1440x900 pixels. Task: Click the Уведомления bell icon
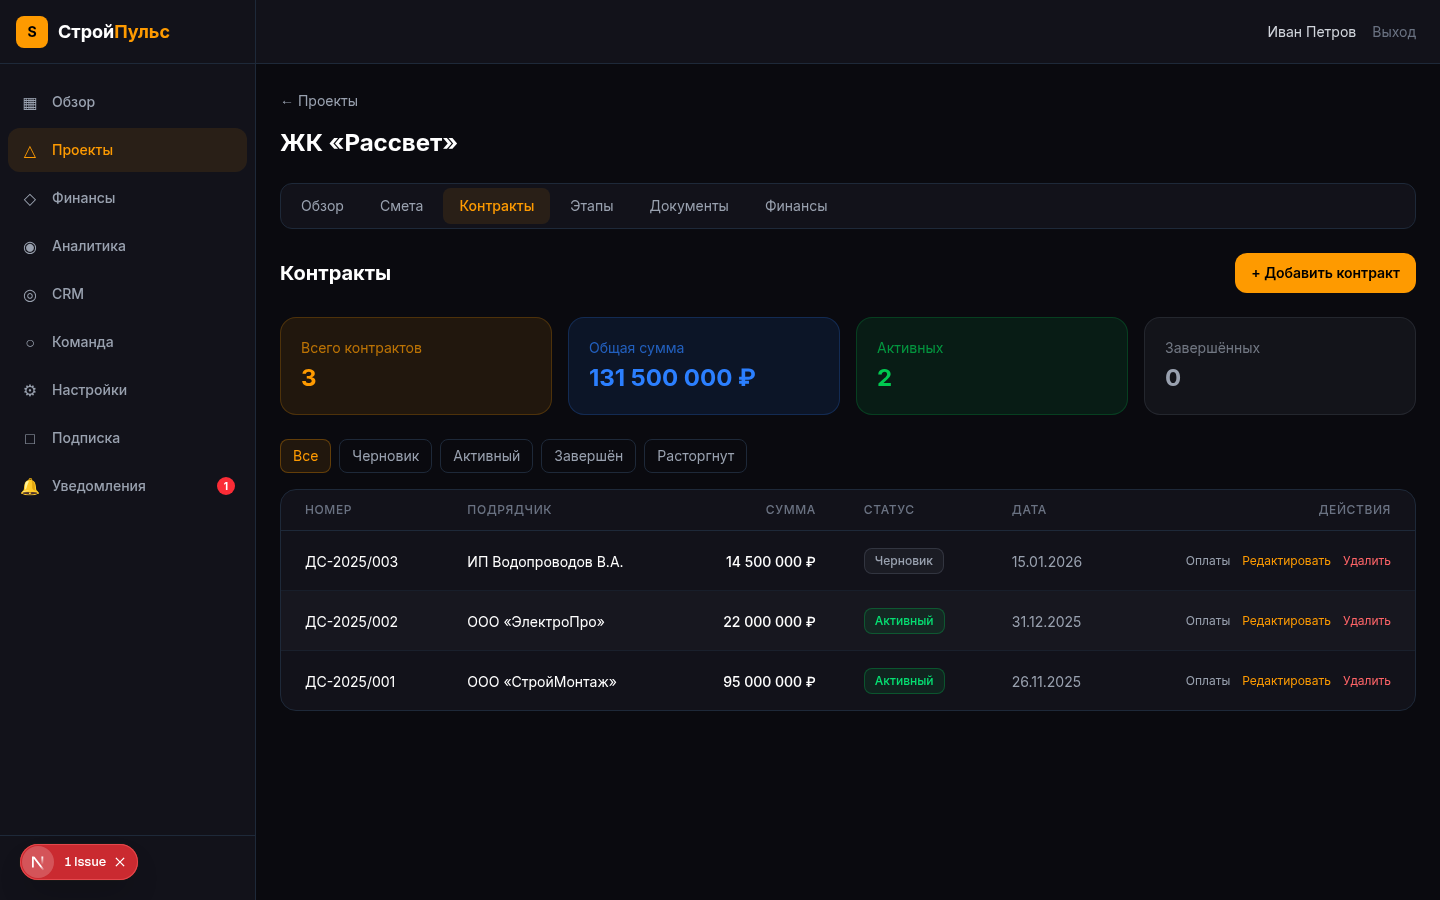[x=30, y=487]
